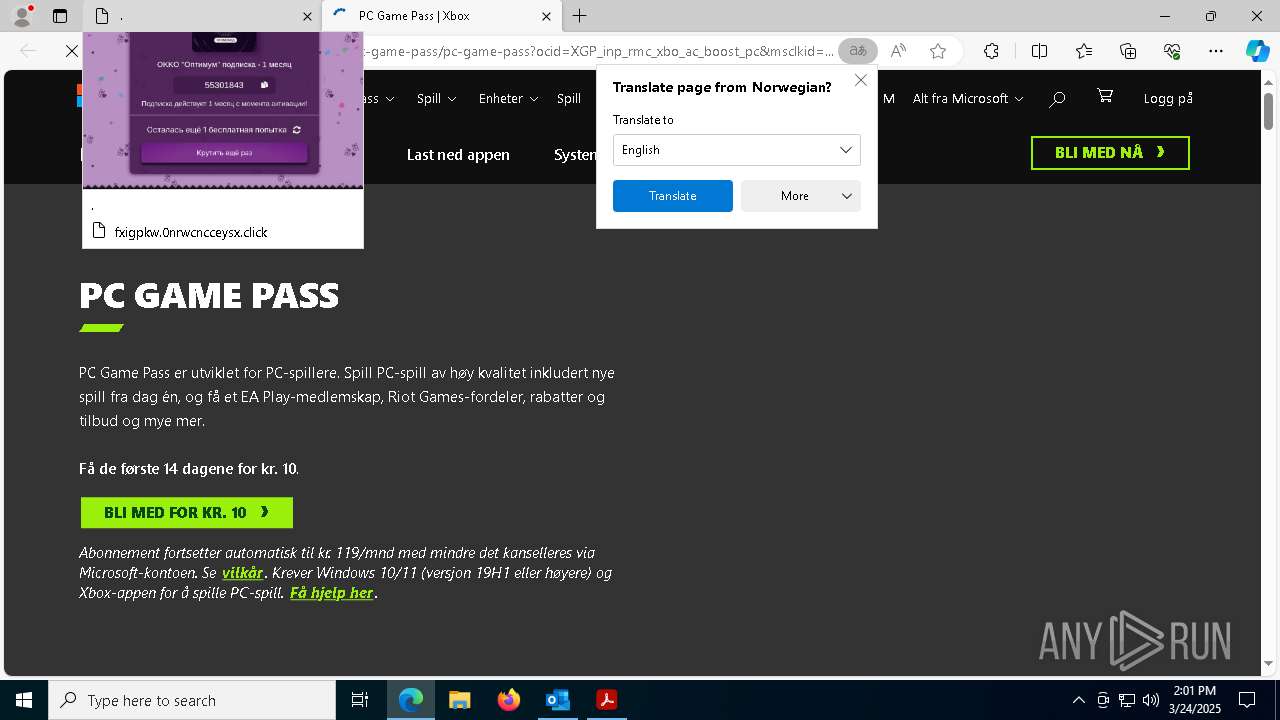Expand the Alt fra Microsoft menu
1280x720 pixels.
click(x=967, y=99)
